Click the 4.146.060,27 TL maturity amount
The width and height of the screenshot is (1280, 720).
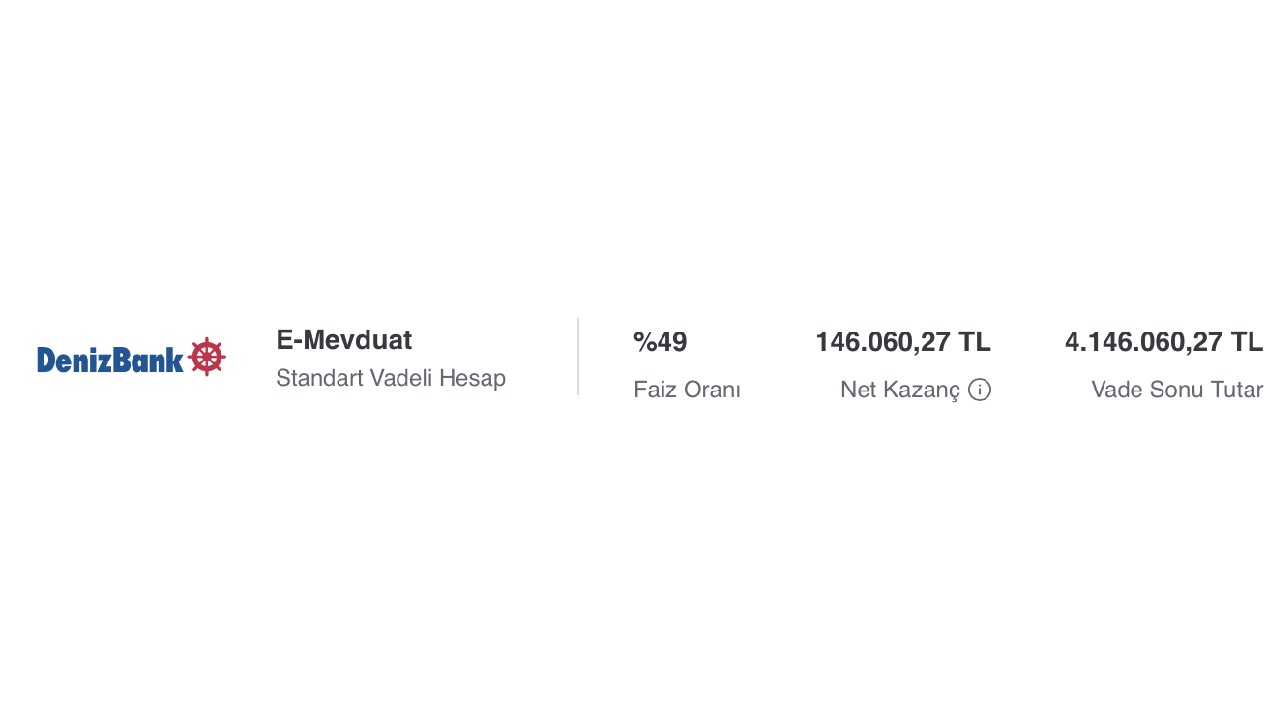tap(1164, 342)
